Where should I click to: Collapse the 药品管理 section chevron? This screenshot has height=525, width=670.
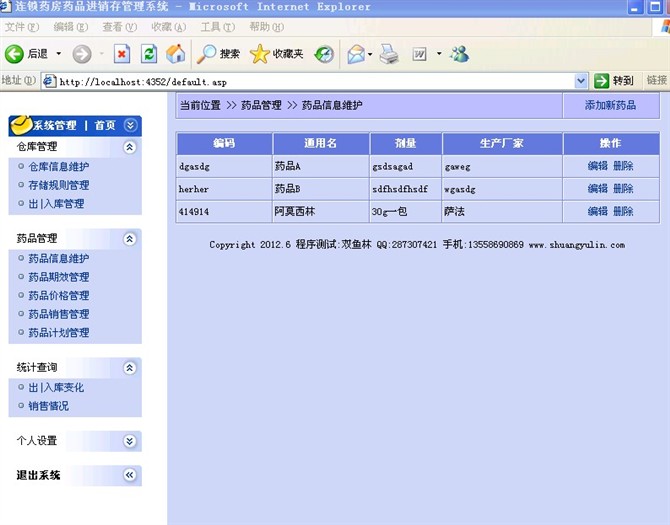[x=129, y=239]
